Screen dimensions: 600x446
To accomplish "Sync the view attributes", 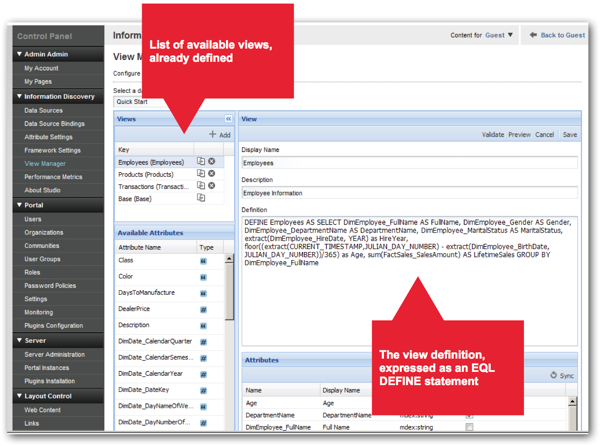I will tap(562, 376).
